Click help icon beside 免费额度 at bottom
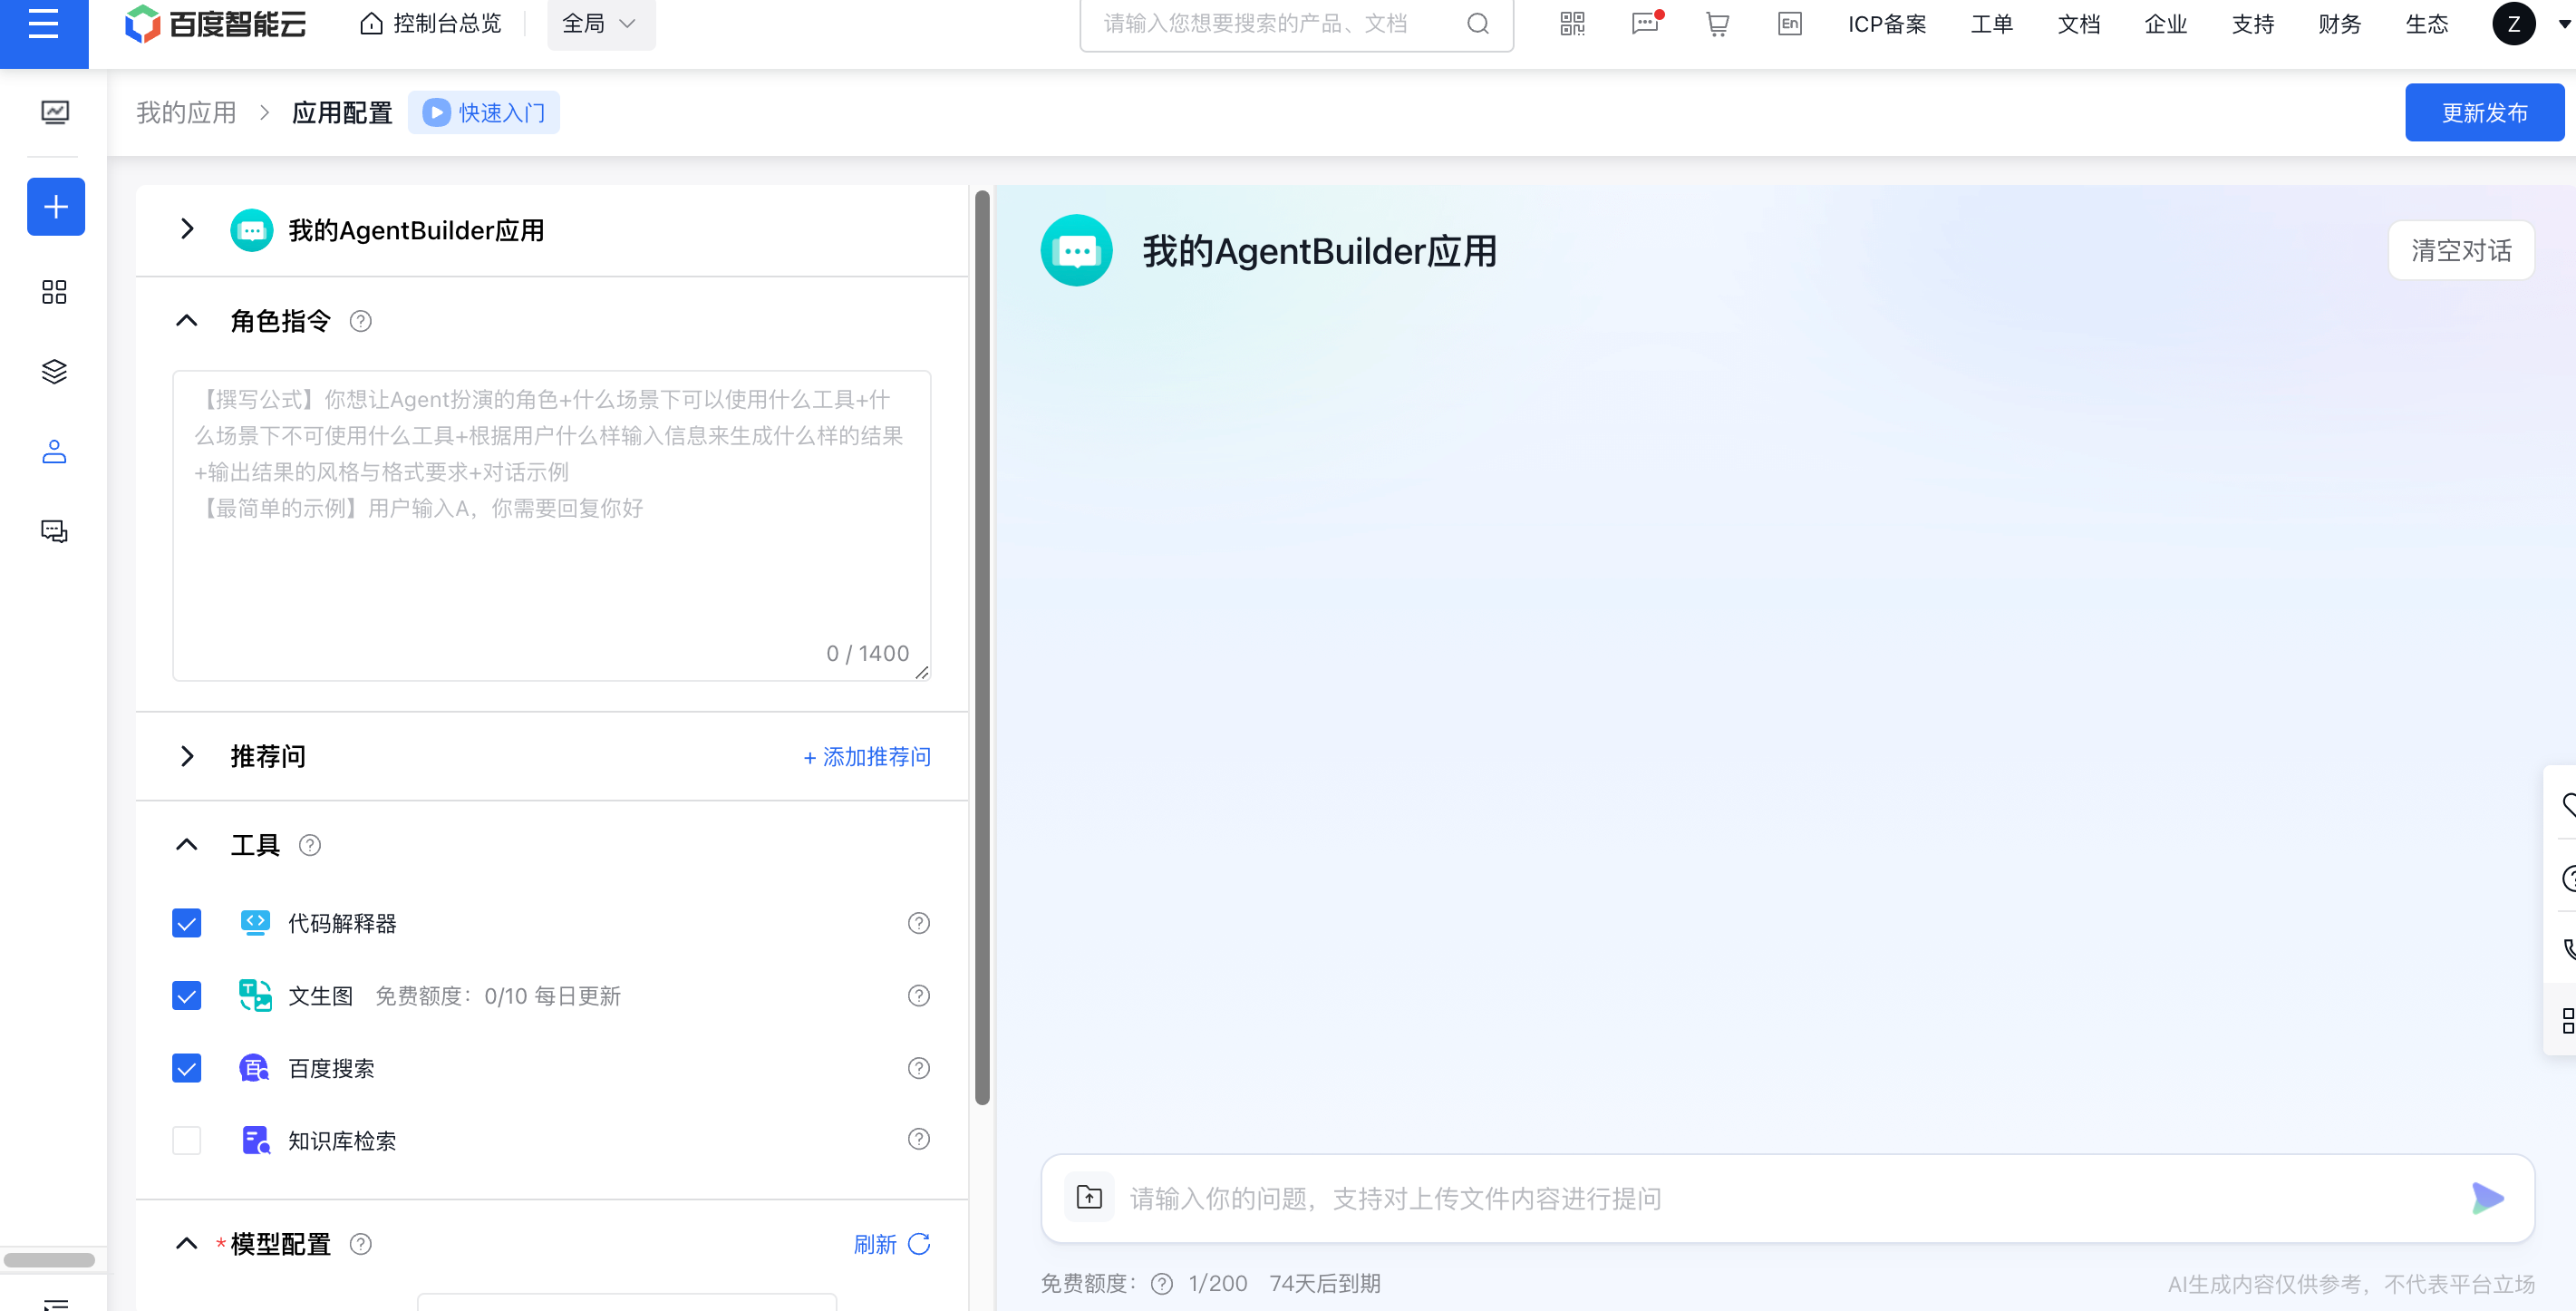The width and height of the screenshot is (2576, 1311). [x=1161, y=1283]
